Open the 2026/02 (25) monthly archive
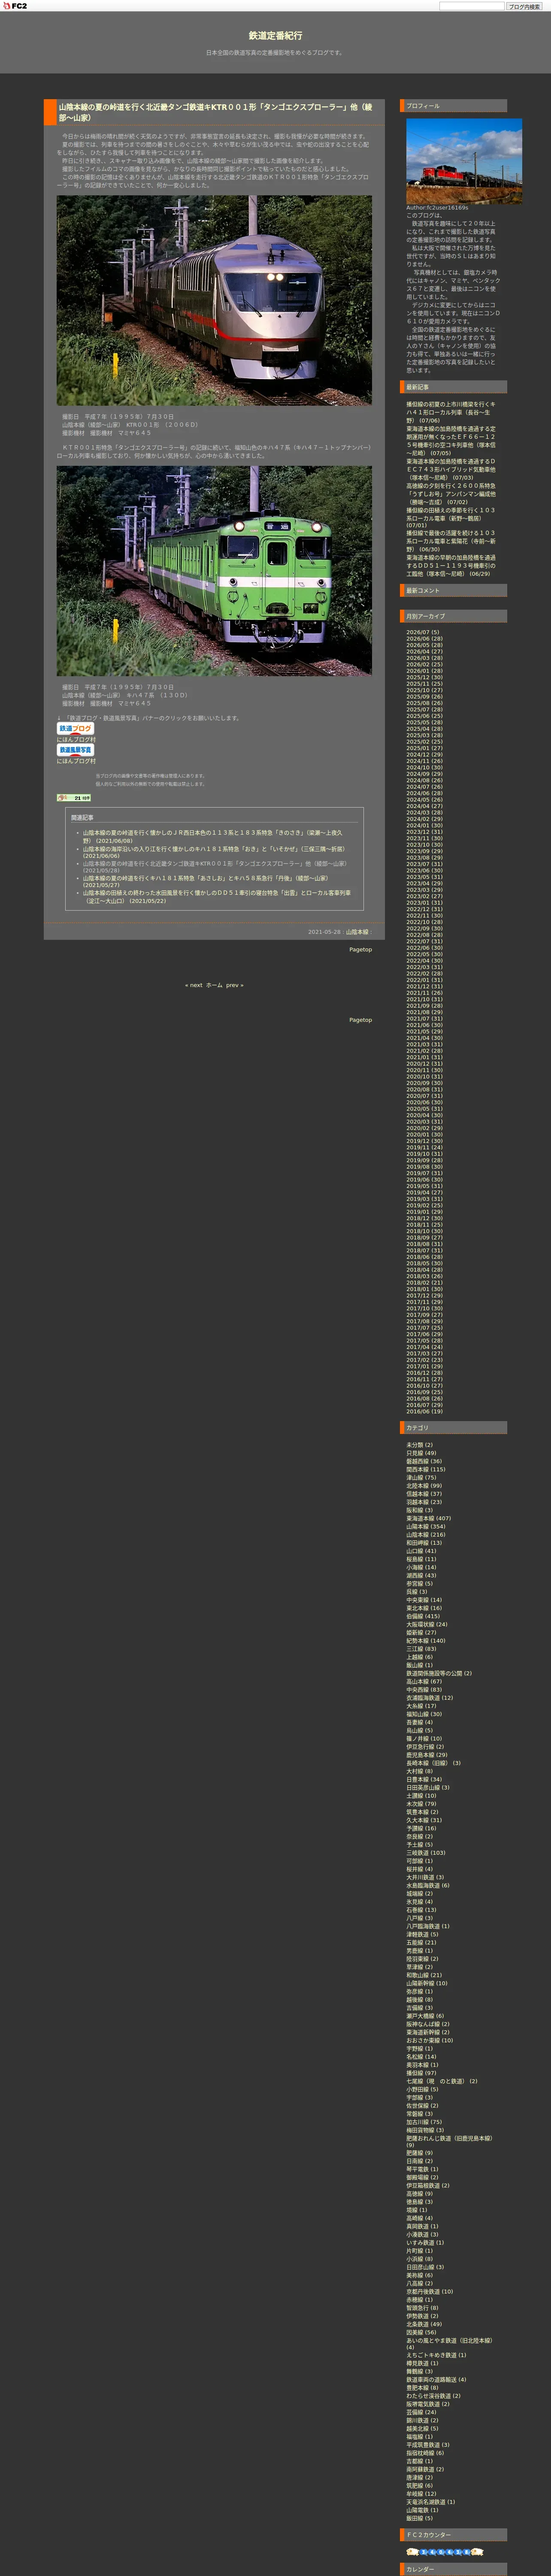Image resolution: width=551 pixels, height=2576 pixels. 424,665
